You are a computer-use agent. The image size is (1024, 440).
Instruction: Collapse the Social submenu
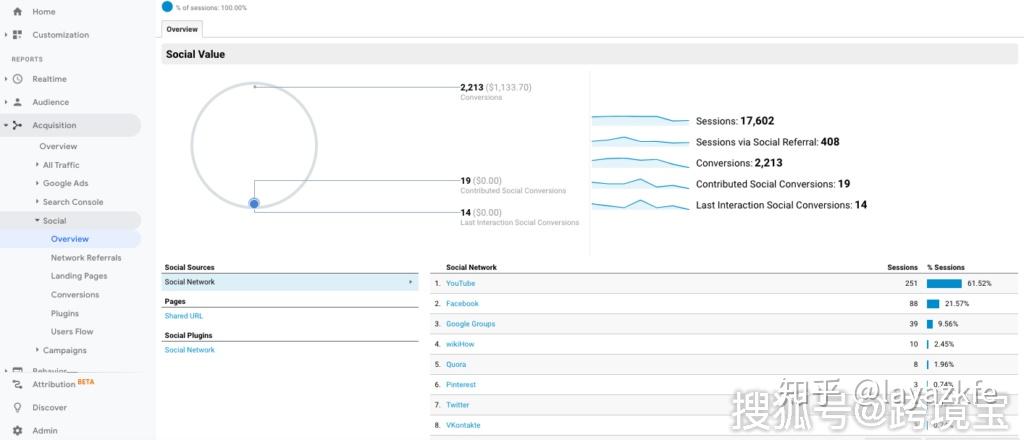pyautogui.click(x=37, y=221)
